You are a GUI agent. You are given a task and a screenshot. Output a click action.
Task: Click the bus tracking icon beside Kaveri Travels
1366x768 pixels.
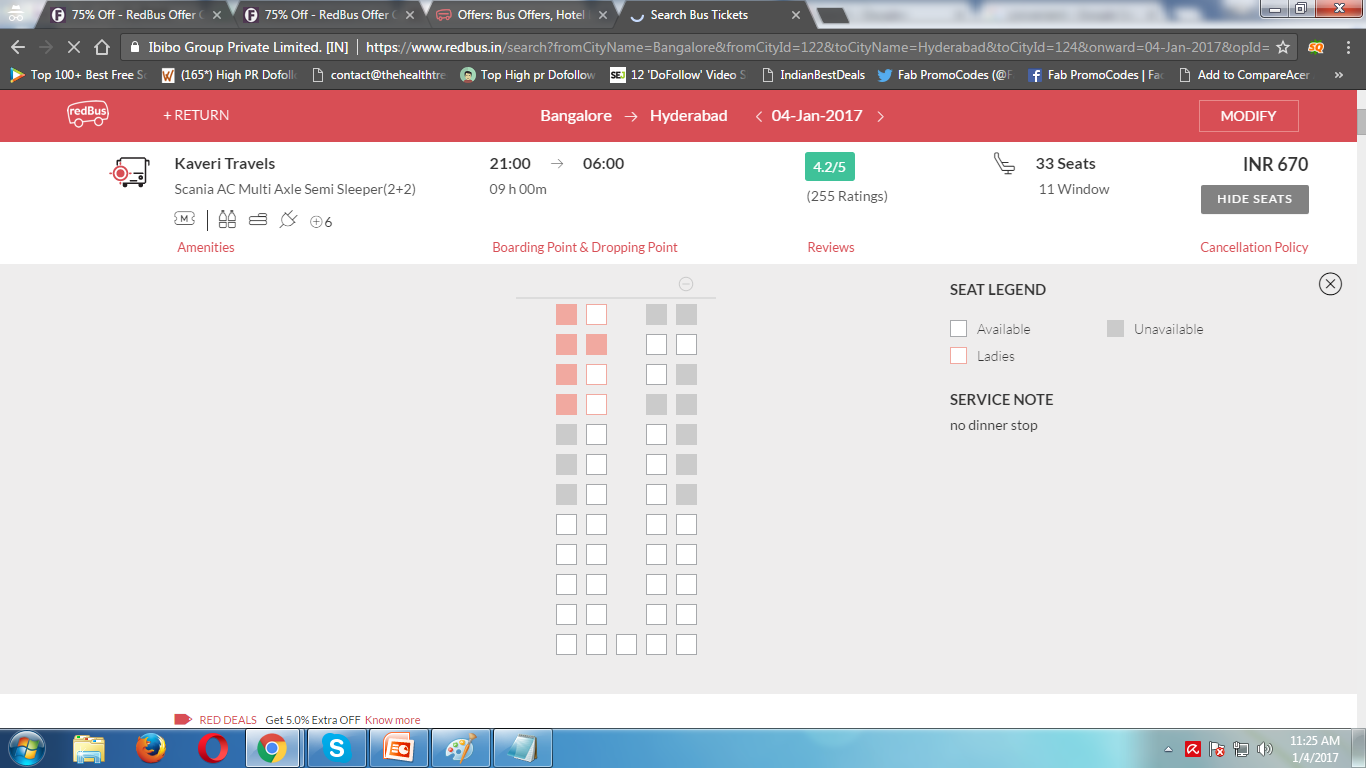129,173
